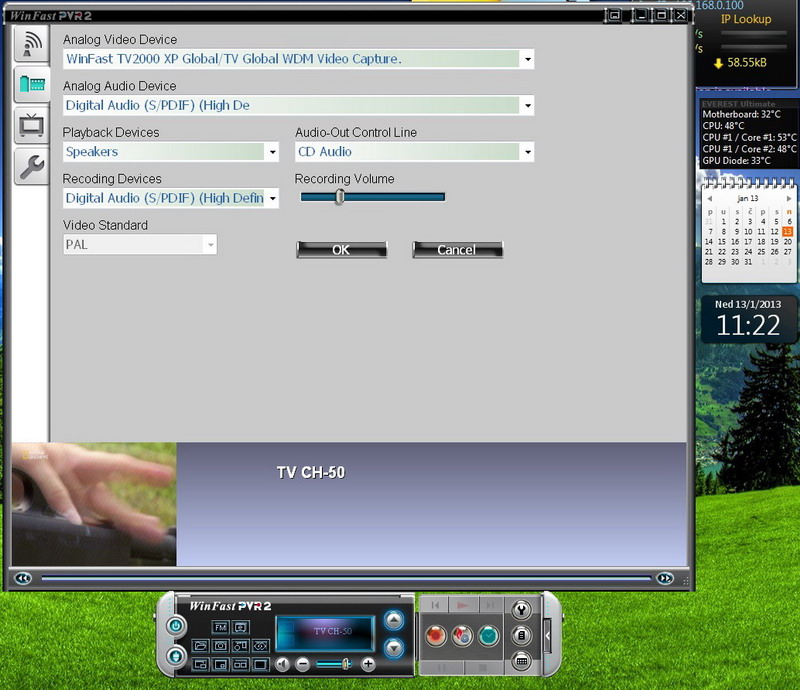Discard changes with the Cancel button

click(x=458, y=250)
